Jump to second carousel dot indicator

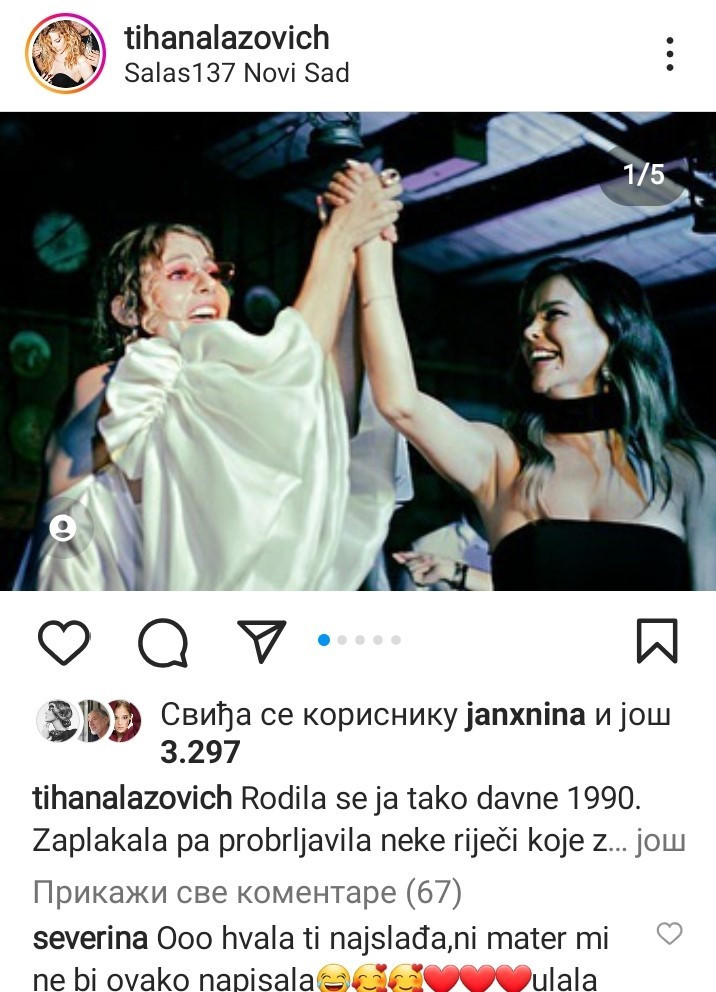click(342, 640)
